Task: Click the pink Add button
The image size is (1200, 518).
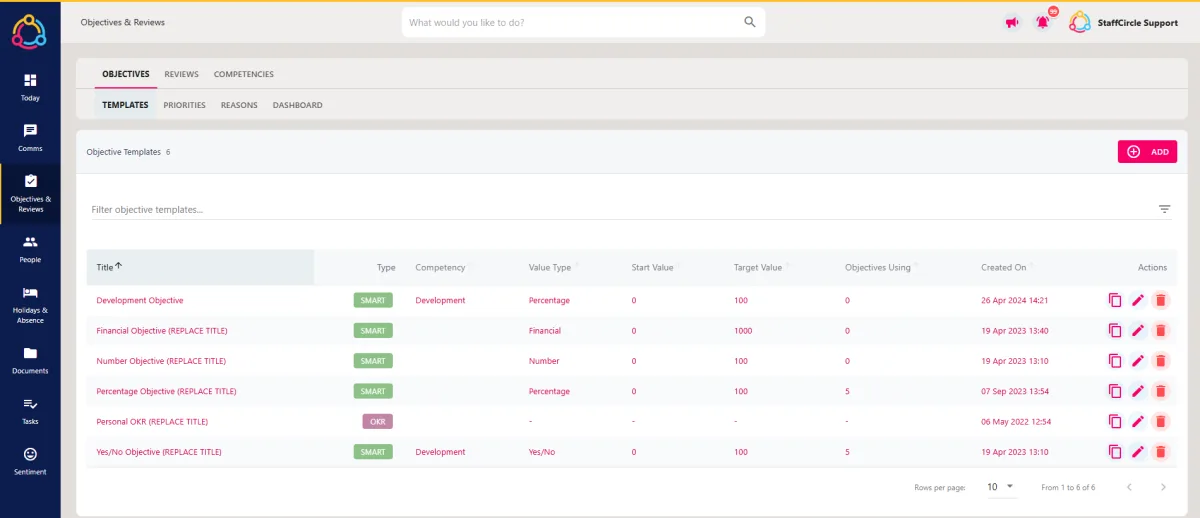Action: coord(1147,152)
